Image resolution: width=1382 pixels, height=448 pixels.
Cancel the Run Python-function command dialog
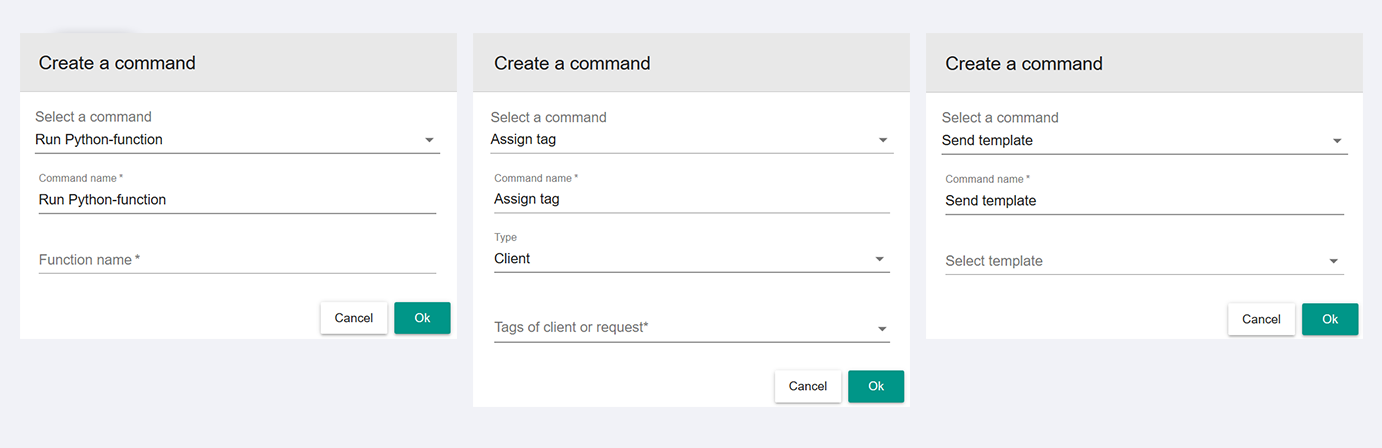pyautogui.click(x=354, y=318)
